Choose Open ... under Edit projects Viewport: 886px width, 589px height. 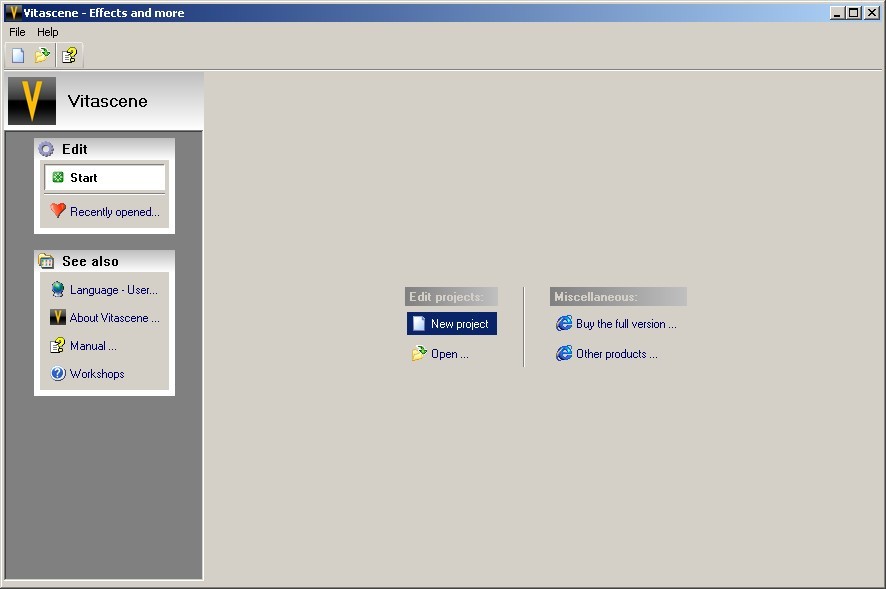pos(449,354)
